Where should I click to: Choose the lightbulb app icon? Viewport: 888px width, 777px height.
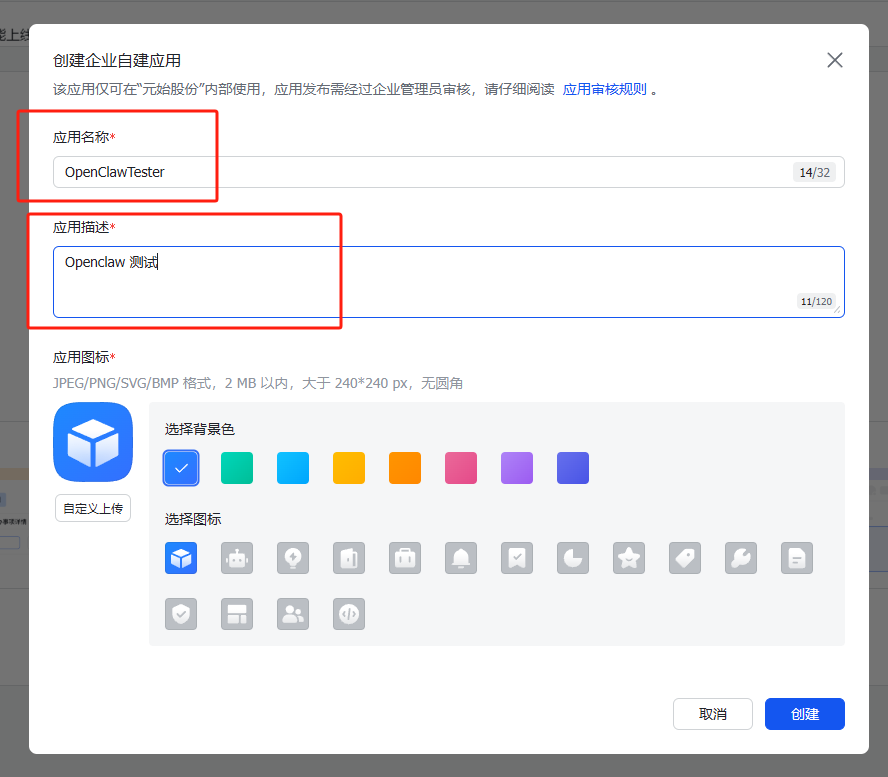tap(293, 558)
